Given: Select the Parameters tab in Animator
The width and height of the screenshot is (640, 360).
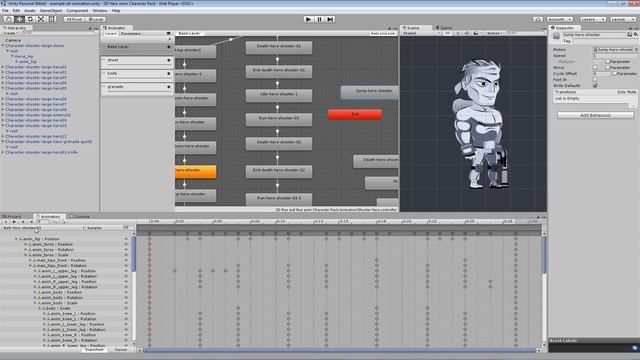Looking at the screenshot, I should pyautogui.click(x=131, y=33).
